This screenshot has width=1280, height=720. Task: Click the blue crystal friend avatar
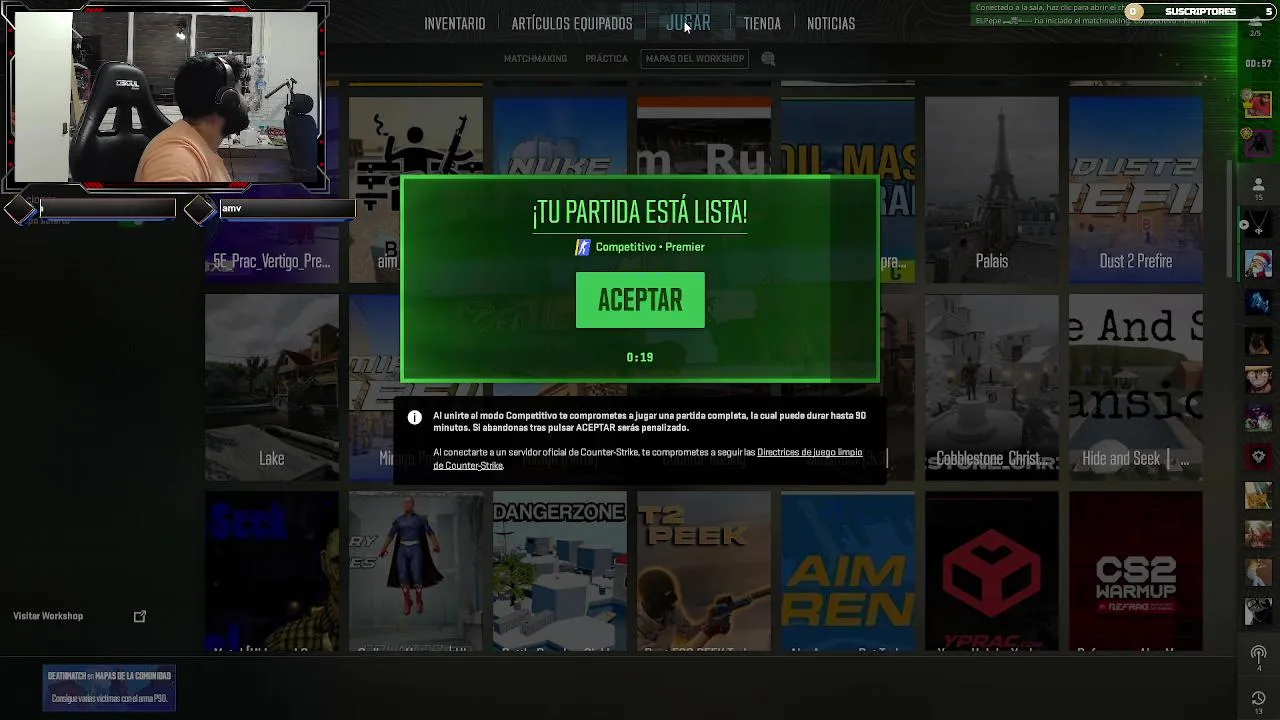1258,302
